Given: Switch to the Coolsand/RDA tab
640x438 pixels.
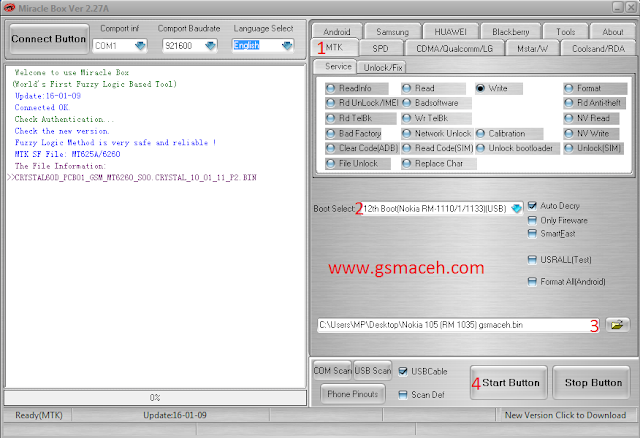Looking at the screenshot, I should pyautogui.click(x=598, y=49).
